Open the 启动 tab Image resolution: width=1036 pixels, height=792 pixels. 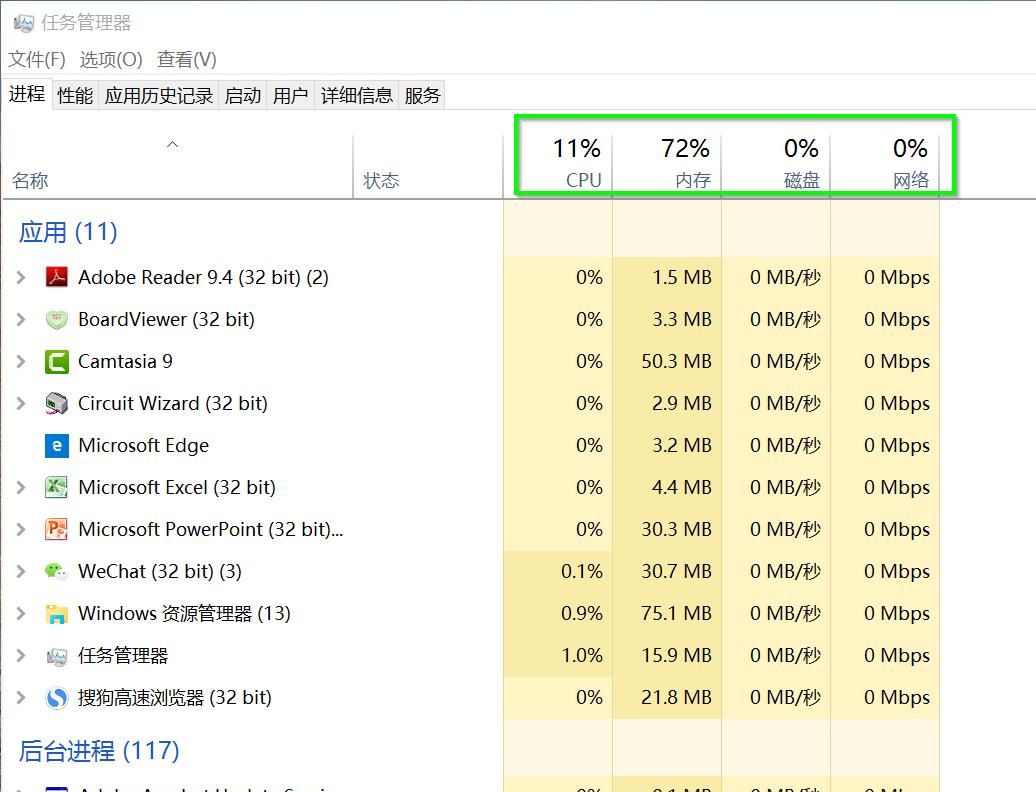click(241, 94)
